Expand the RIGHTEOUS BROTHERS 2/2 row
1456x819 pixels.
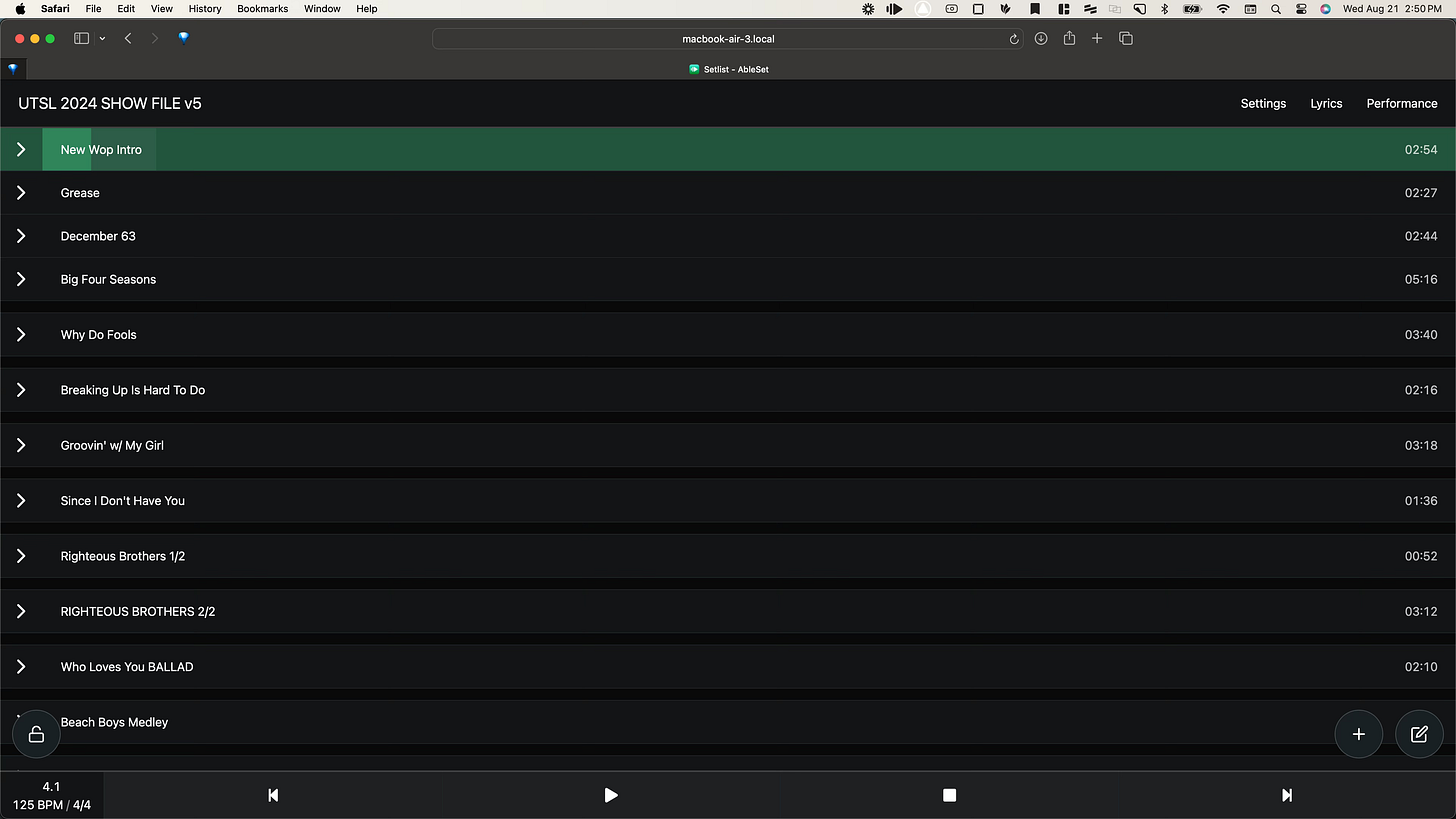click(x=21, y=611)
